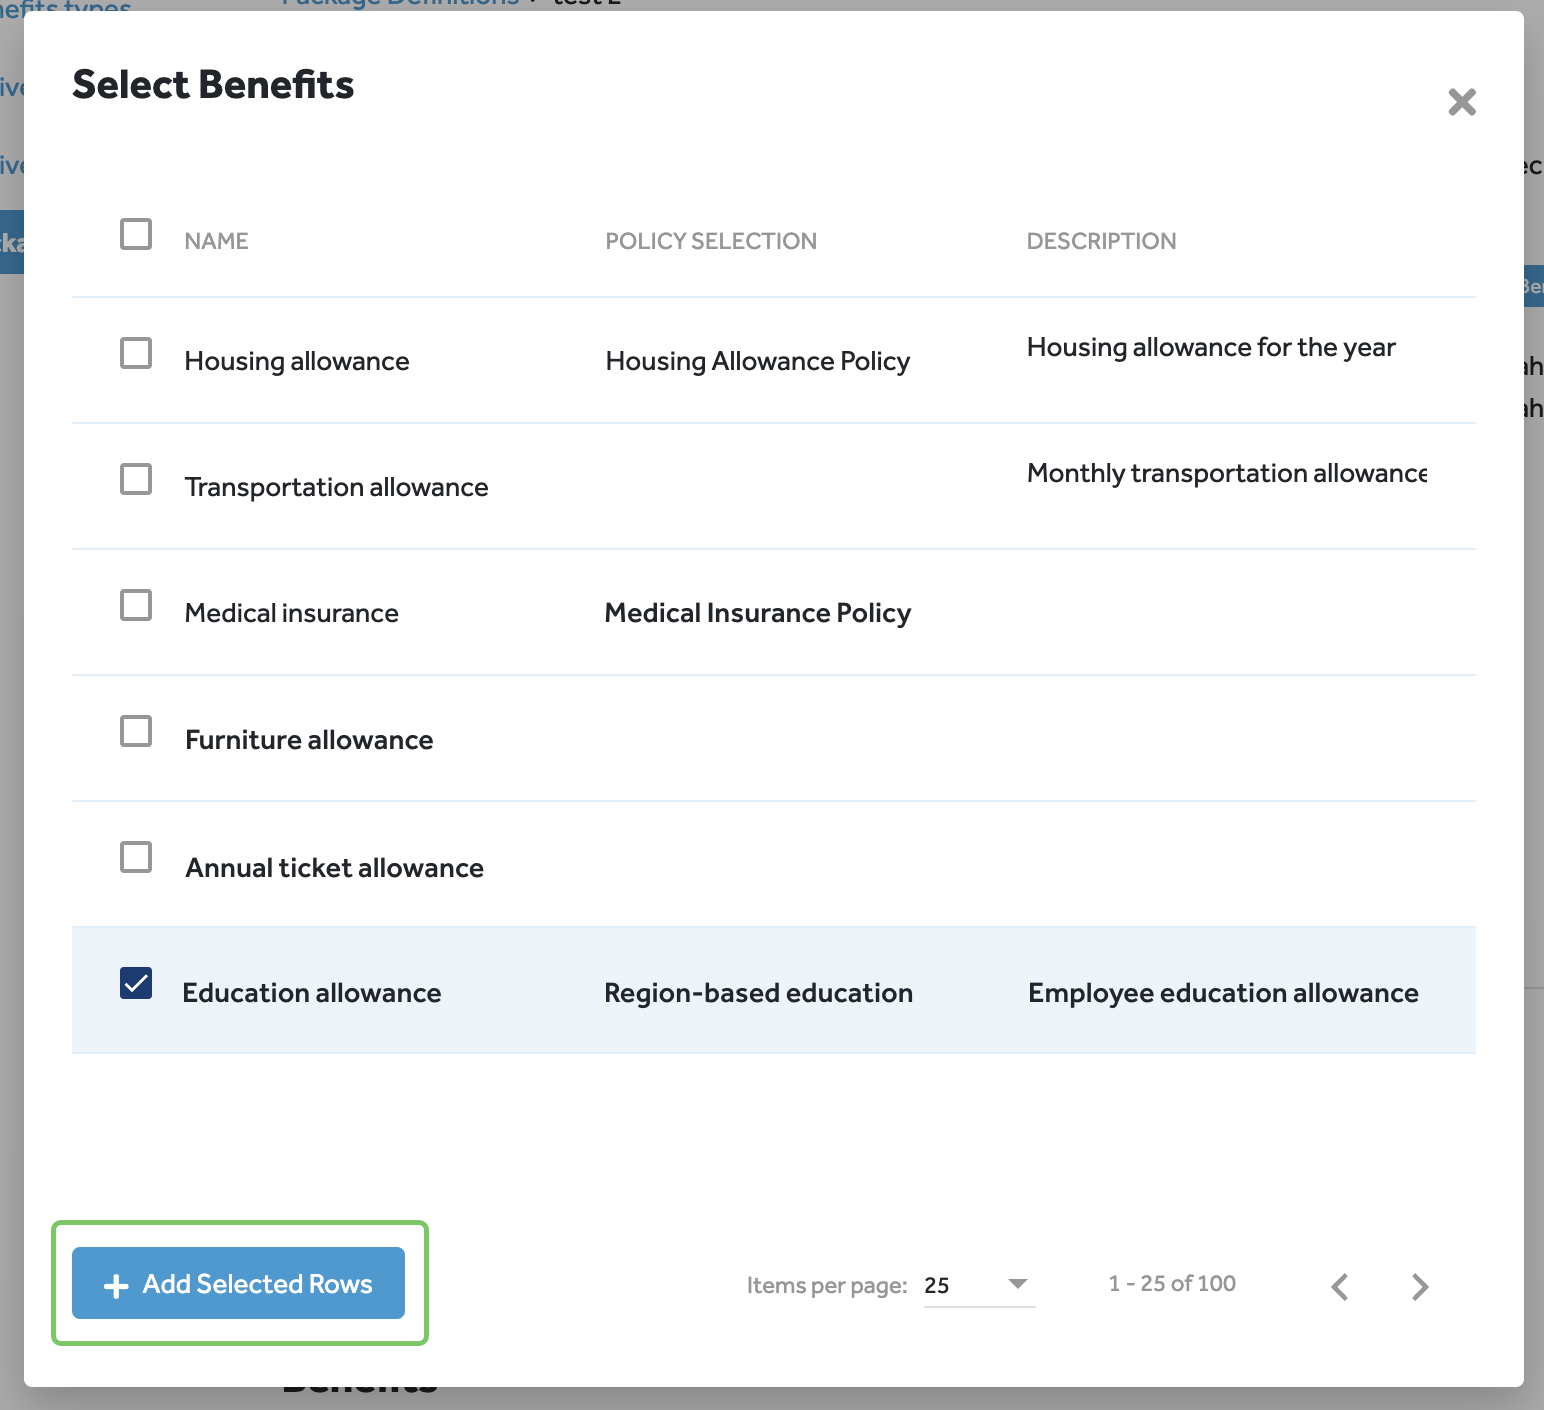Click the Housing Allowance Policy cell

pos(758,361)
